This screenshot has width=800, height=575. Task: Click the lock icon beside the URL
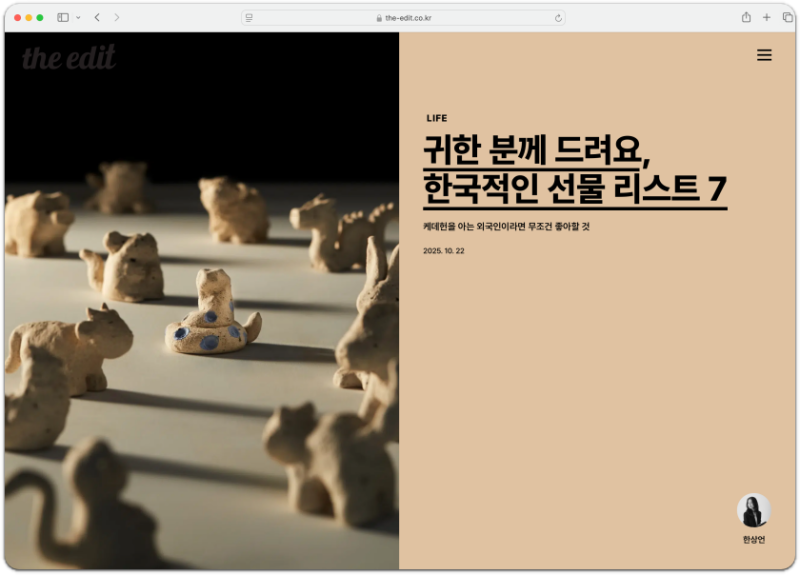(379, 18)
